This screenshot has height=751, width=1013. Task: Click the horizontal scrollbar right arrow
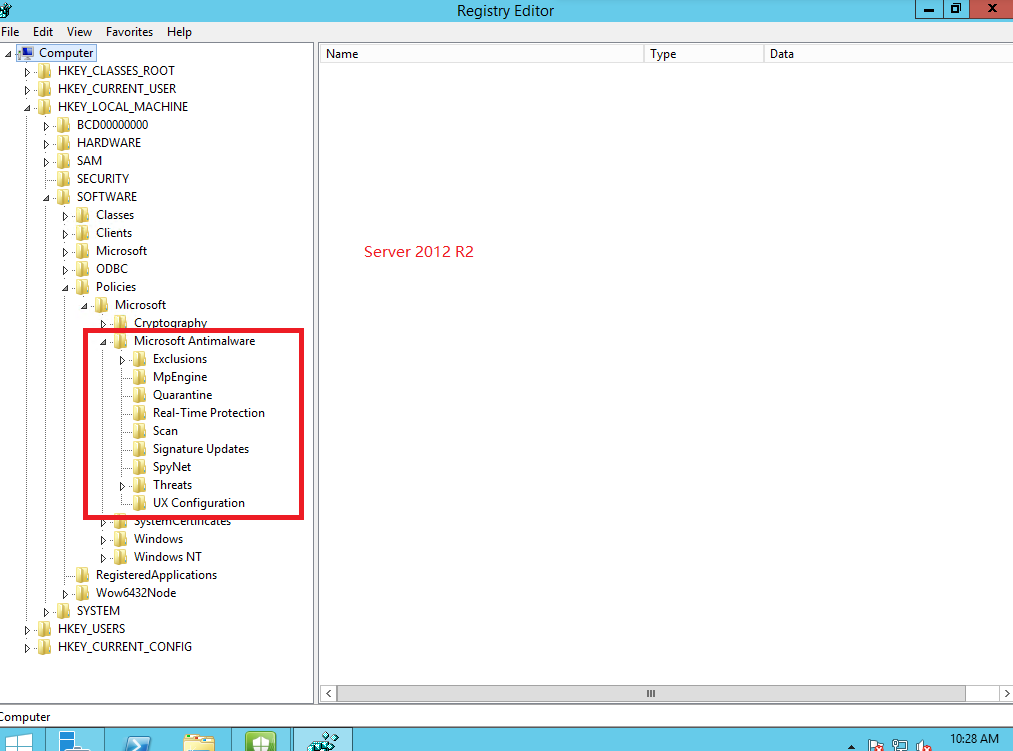[1006, 693]
